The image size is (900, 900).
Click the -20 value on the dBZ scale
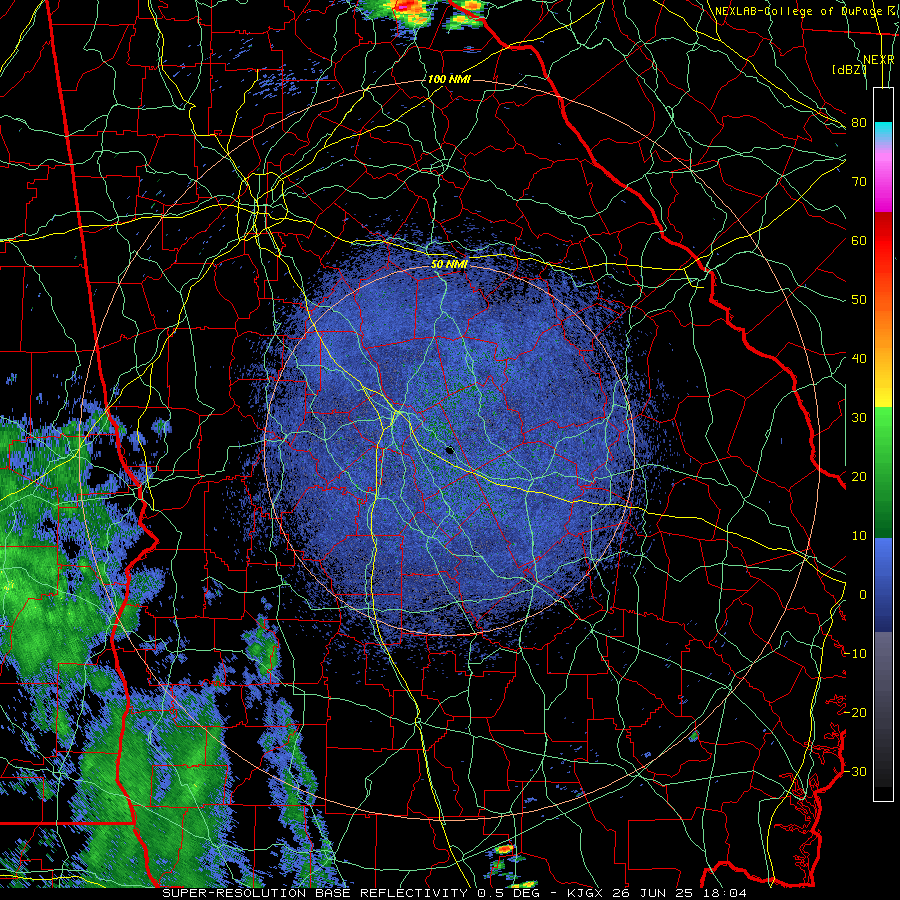click(x=856, y=713)
